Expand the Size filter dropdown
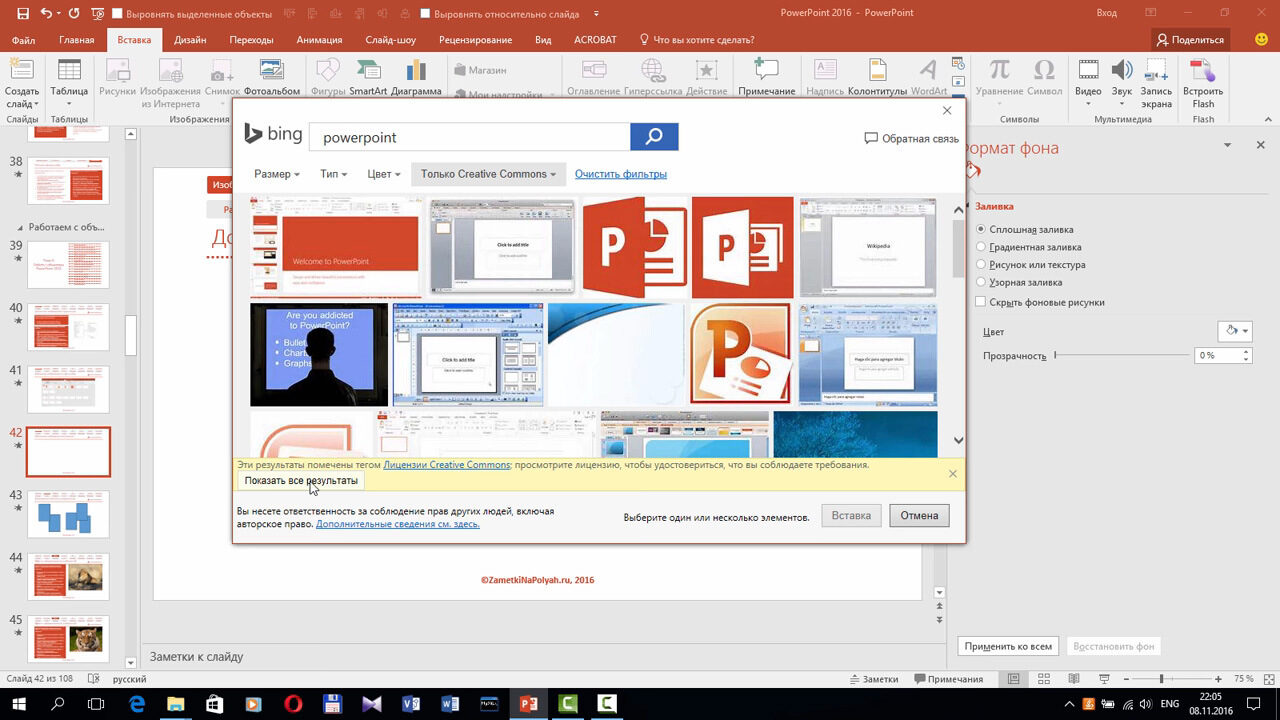1280x720 pixels. 277,174
